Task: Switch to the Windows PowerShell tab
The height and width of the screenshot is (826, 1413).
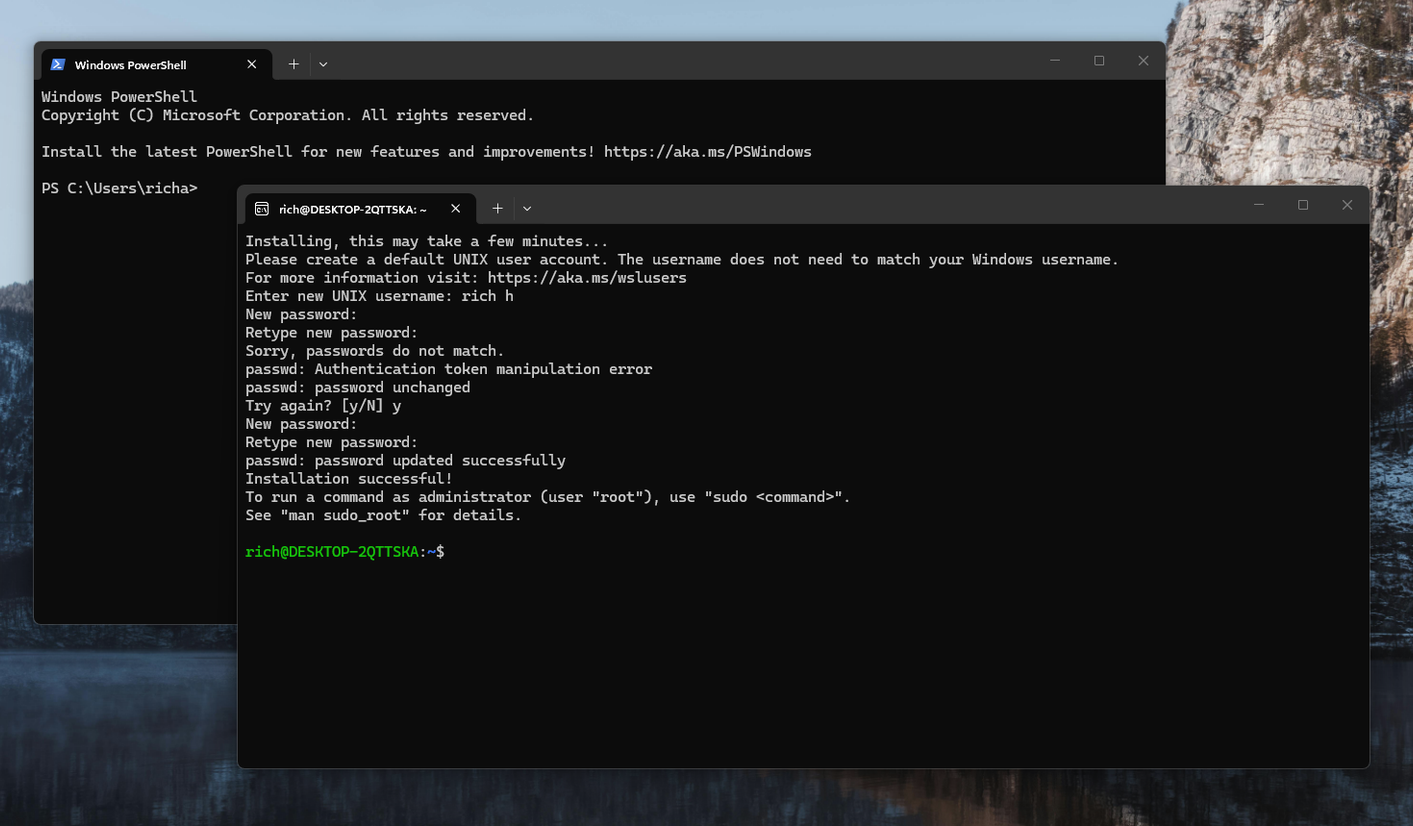Action: 154,65
